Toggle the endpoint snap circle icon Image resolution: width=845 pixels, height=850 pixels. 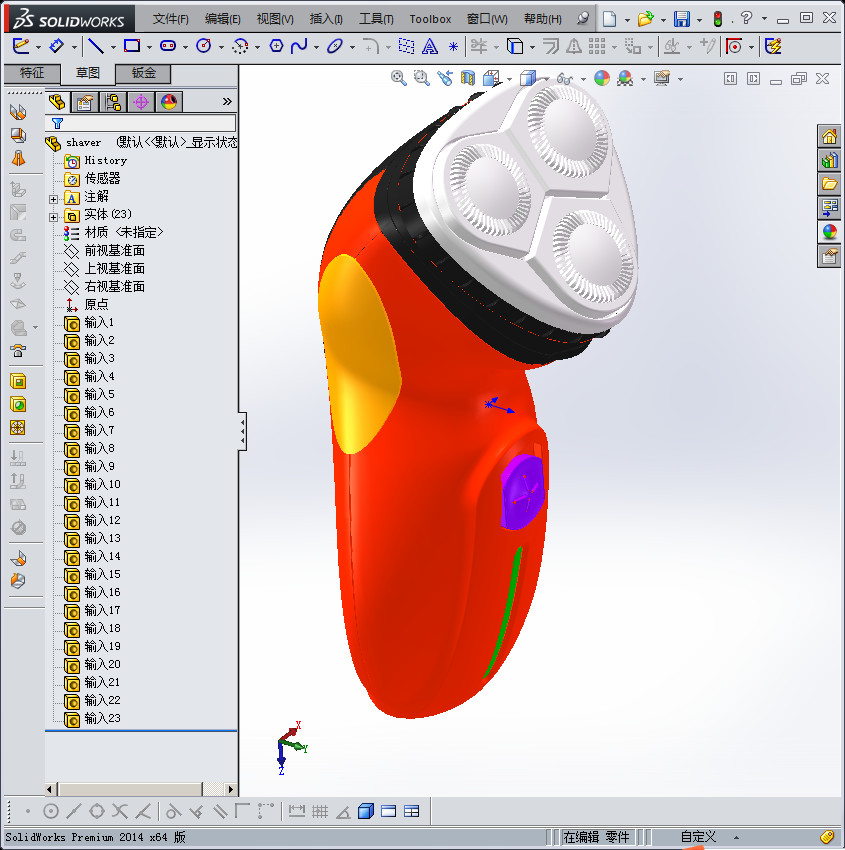click(50, 812)
